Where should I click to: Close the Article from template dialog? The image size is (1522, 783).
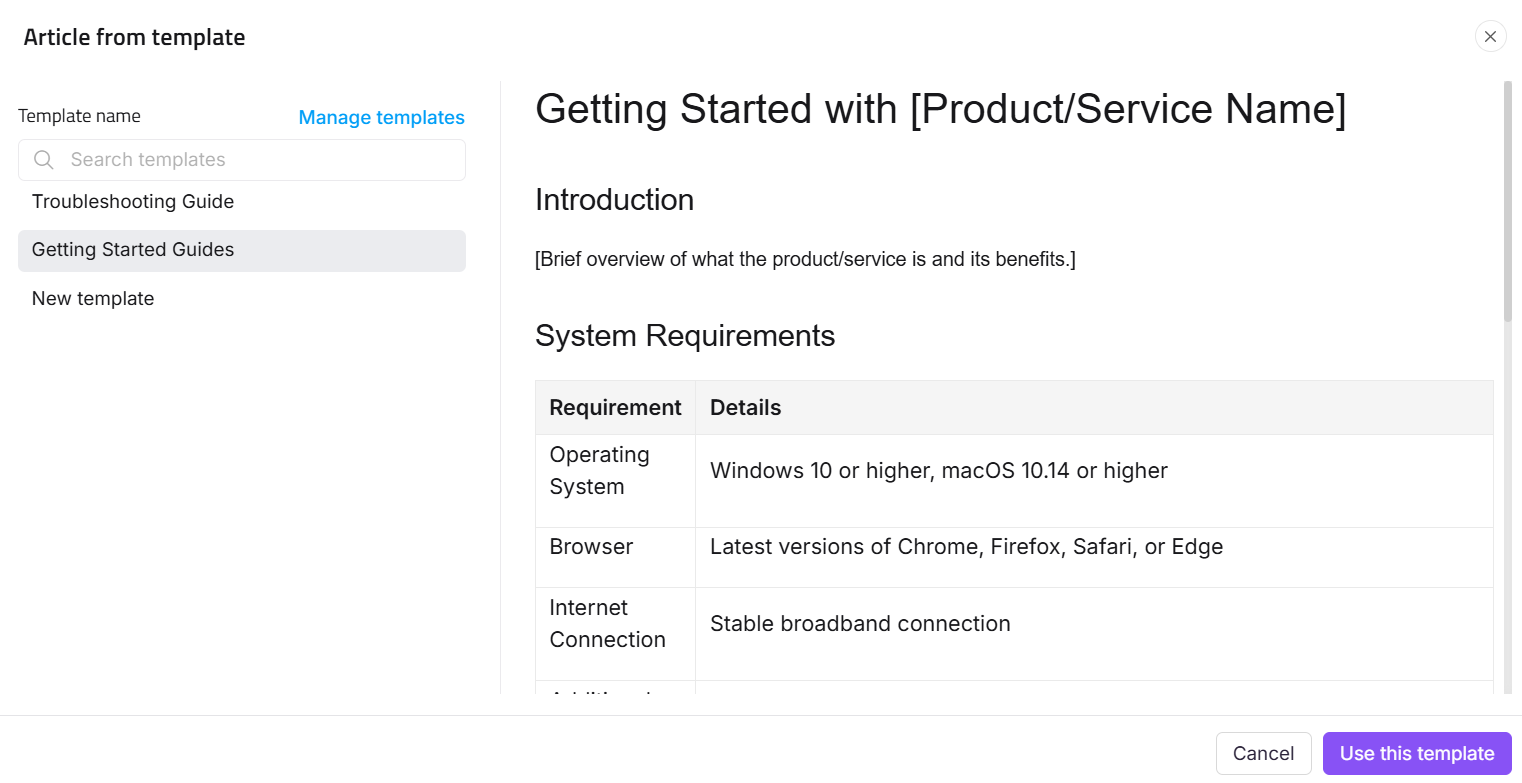point(1490,36)
